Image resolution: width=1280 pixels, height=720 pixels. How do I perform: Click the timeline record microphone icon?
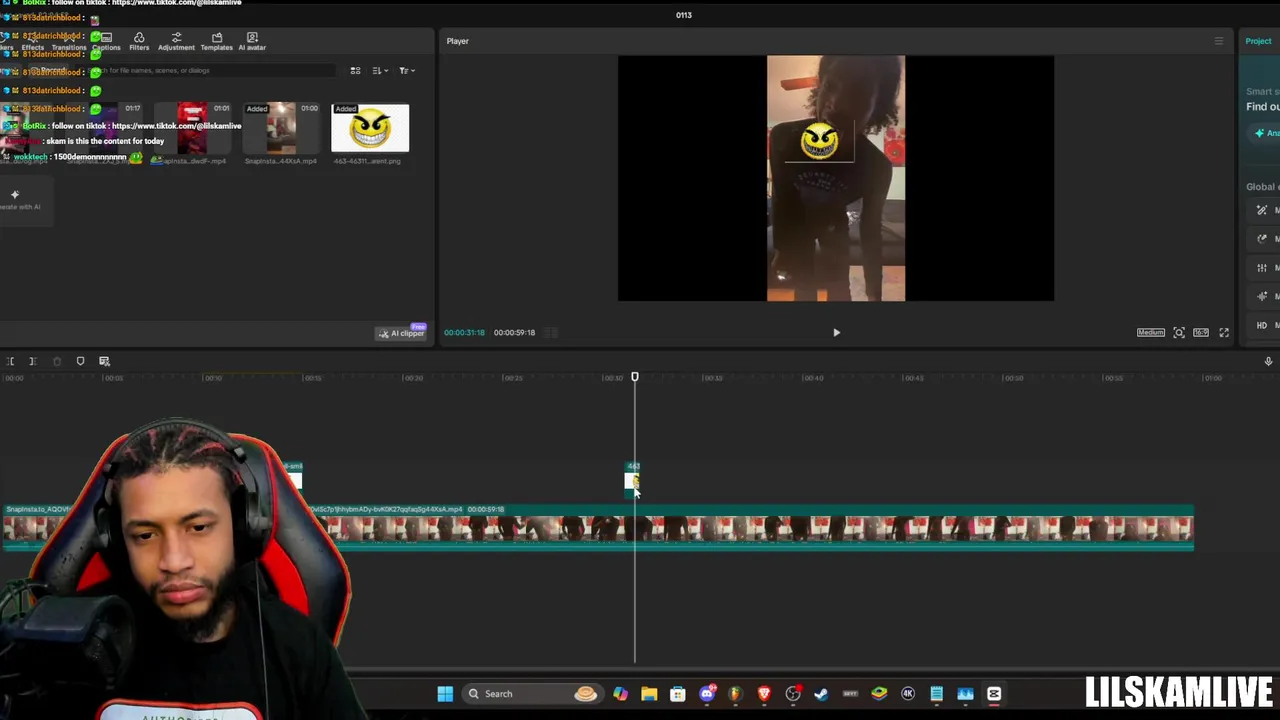(1268, 361)
